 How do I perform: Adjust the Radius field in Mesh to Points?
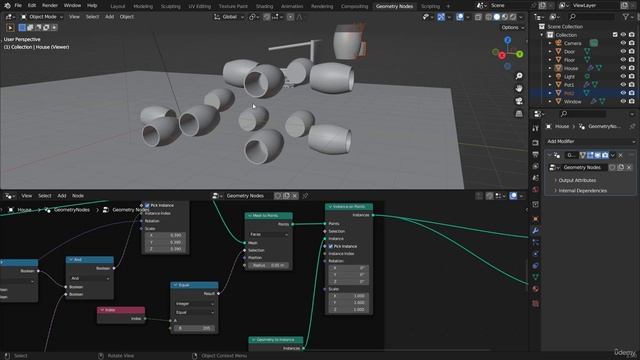269,265
